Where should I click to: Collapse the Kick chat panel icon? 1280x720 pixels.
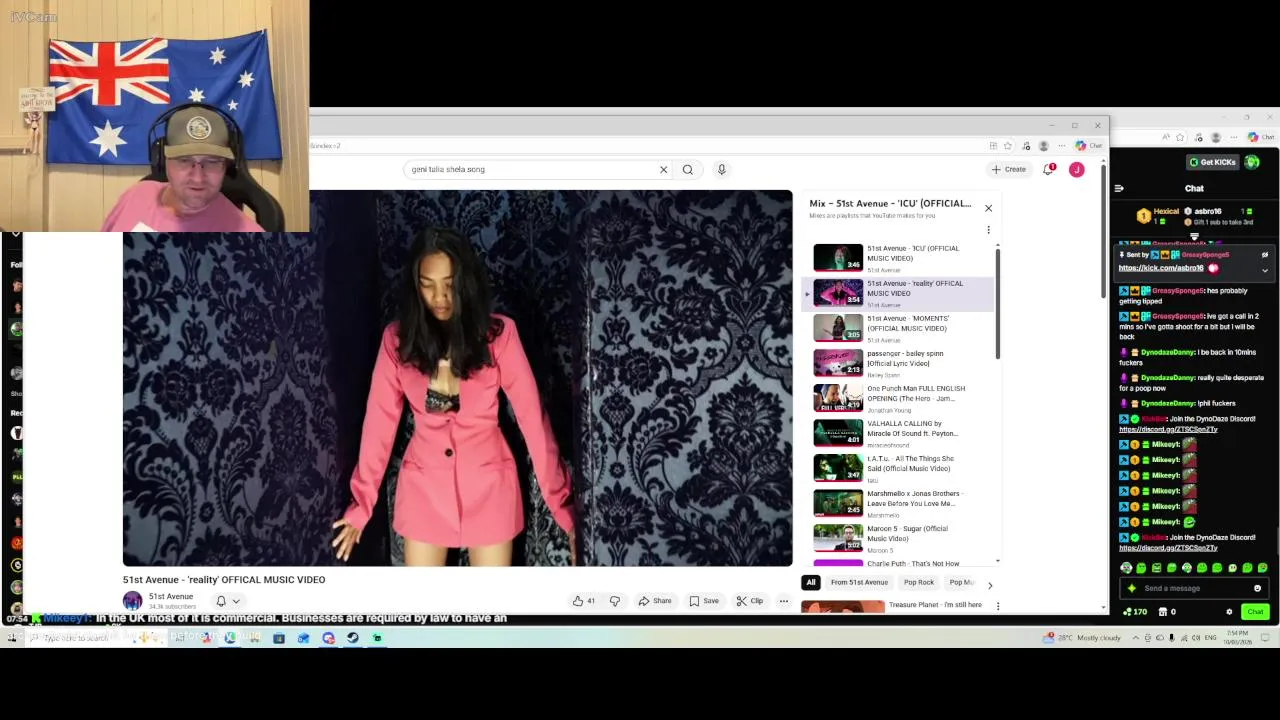(1119, 188)
